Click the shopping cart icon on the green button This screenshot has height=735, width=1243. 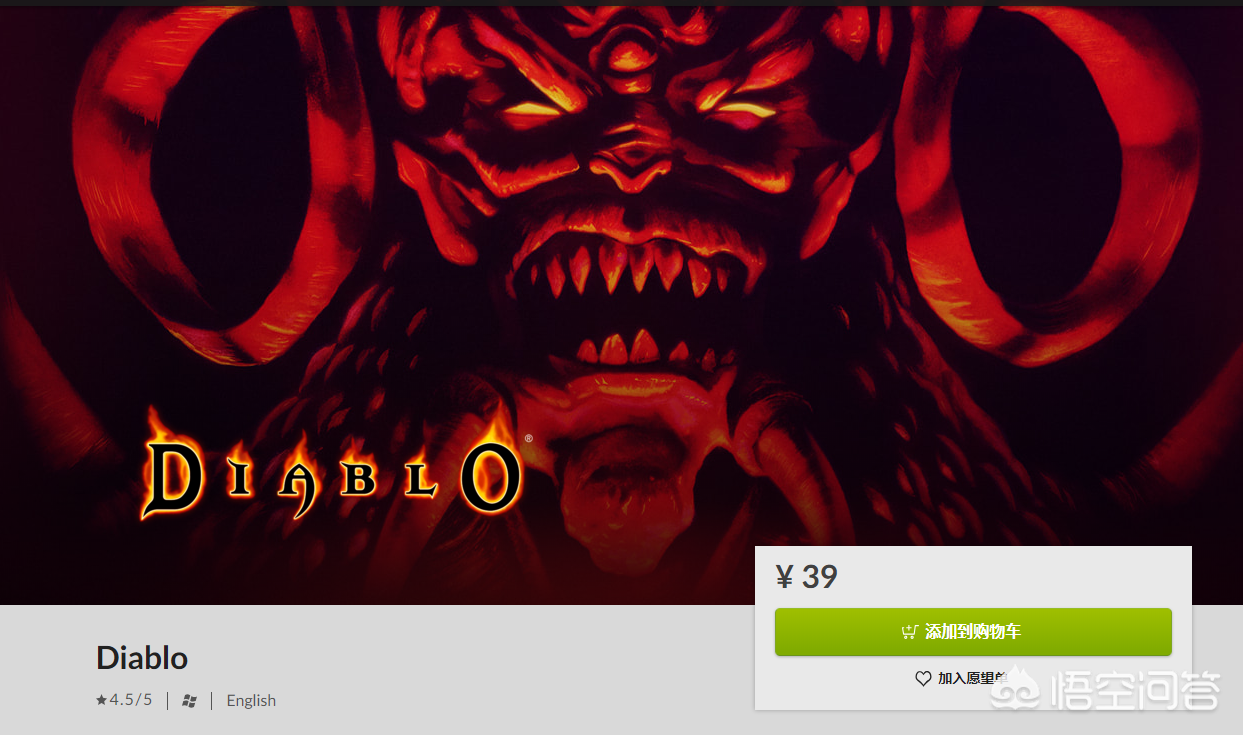909,632
